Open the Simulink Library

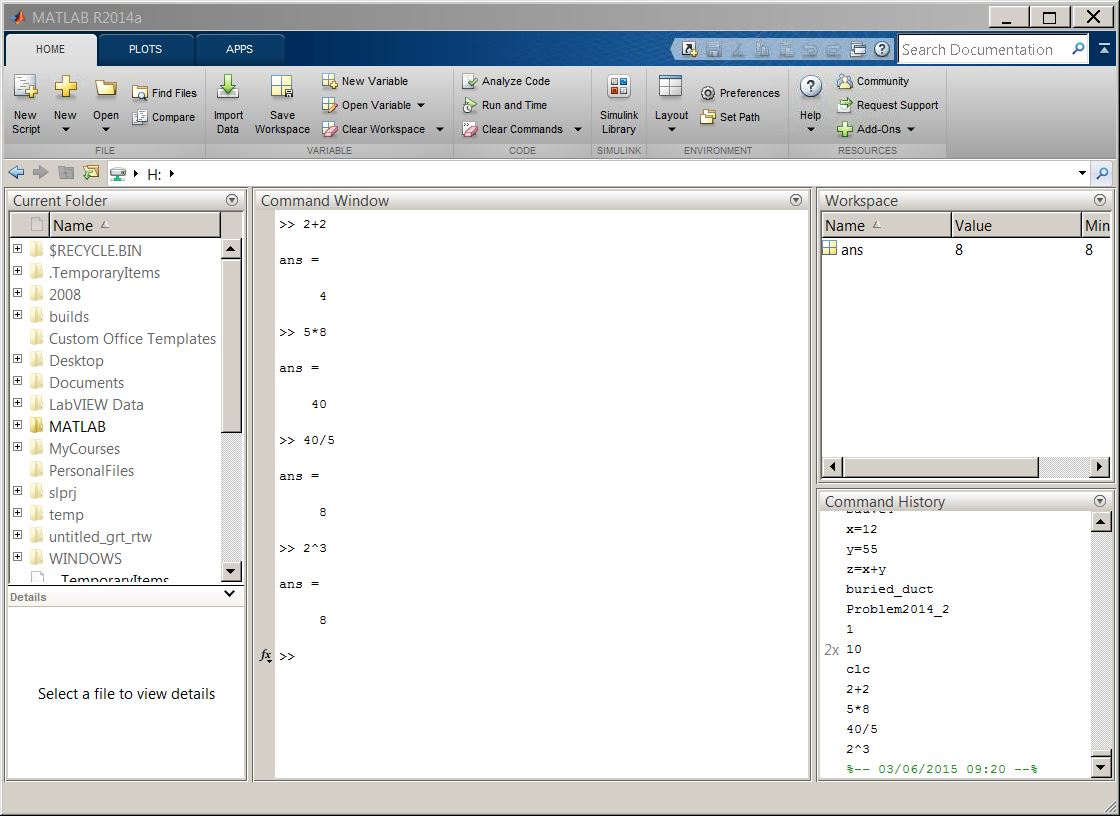tap(619, 104)
